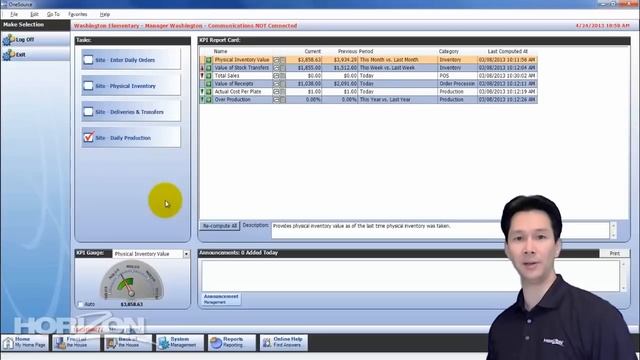The height and width of the screenshot is (360, 640).
Task: Click inside the Description text box
Action: [440, 230]
